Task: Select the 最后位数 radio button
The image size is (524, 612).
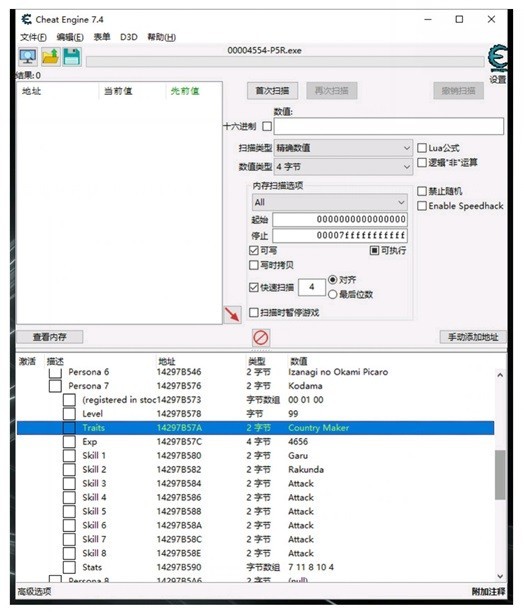Action: [x=332, y=295]
